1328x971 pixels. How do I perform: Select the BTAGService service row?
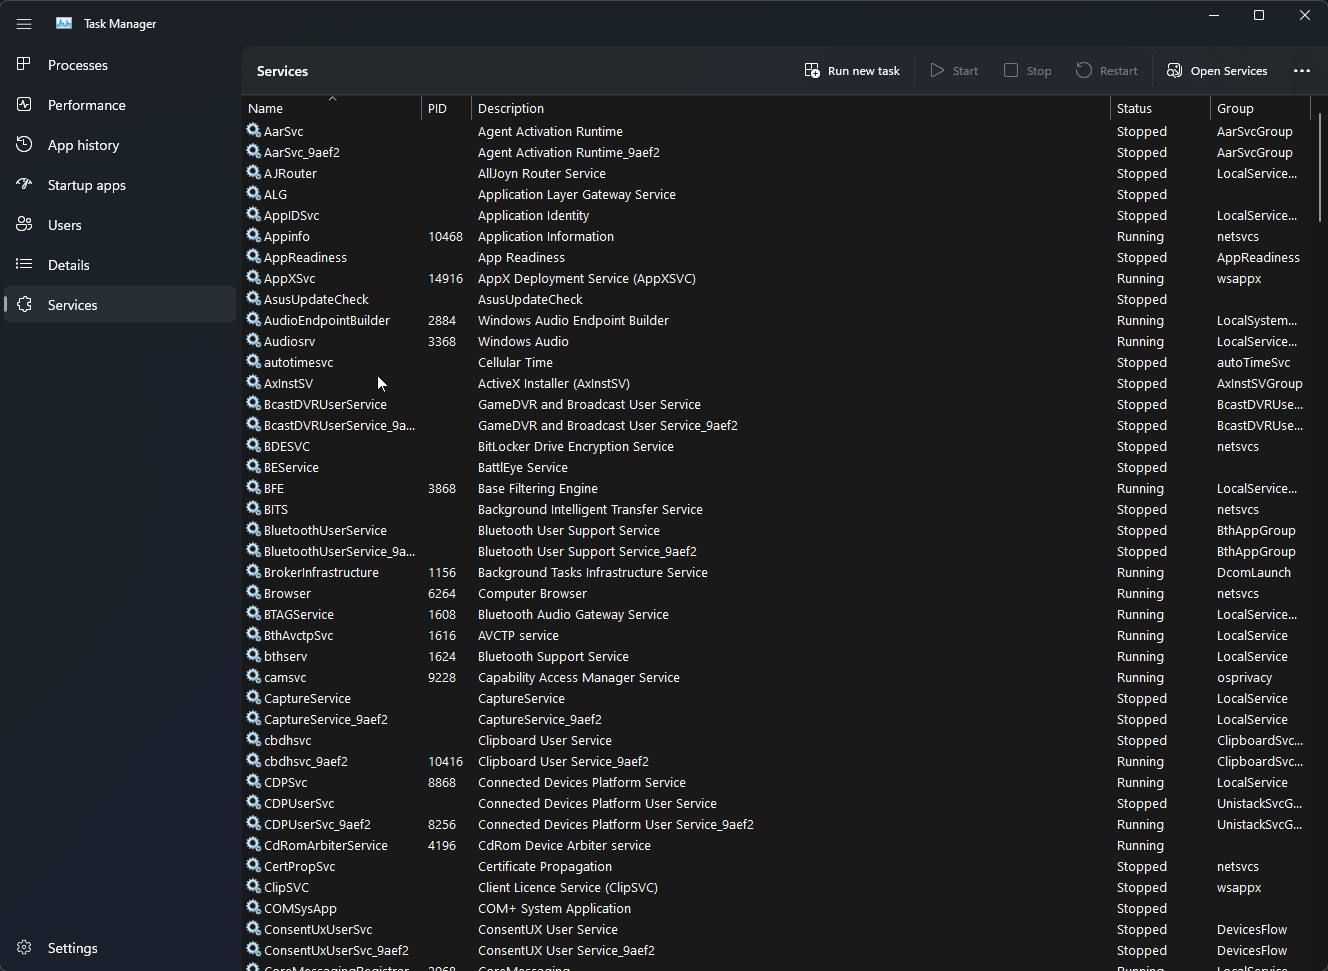tap(778, 614)
